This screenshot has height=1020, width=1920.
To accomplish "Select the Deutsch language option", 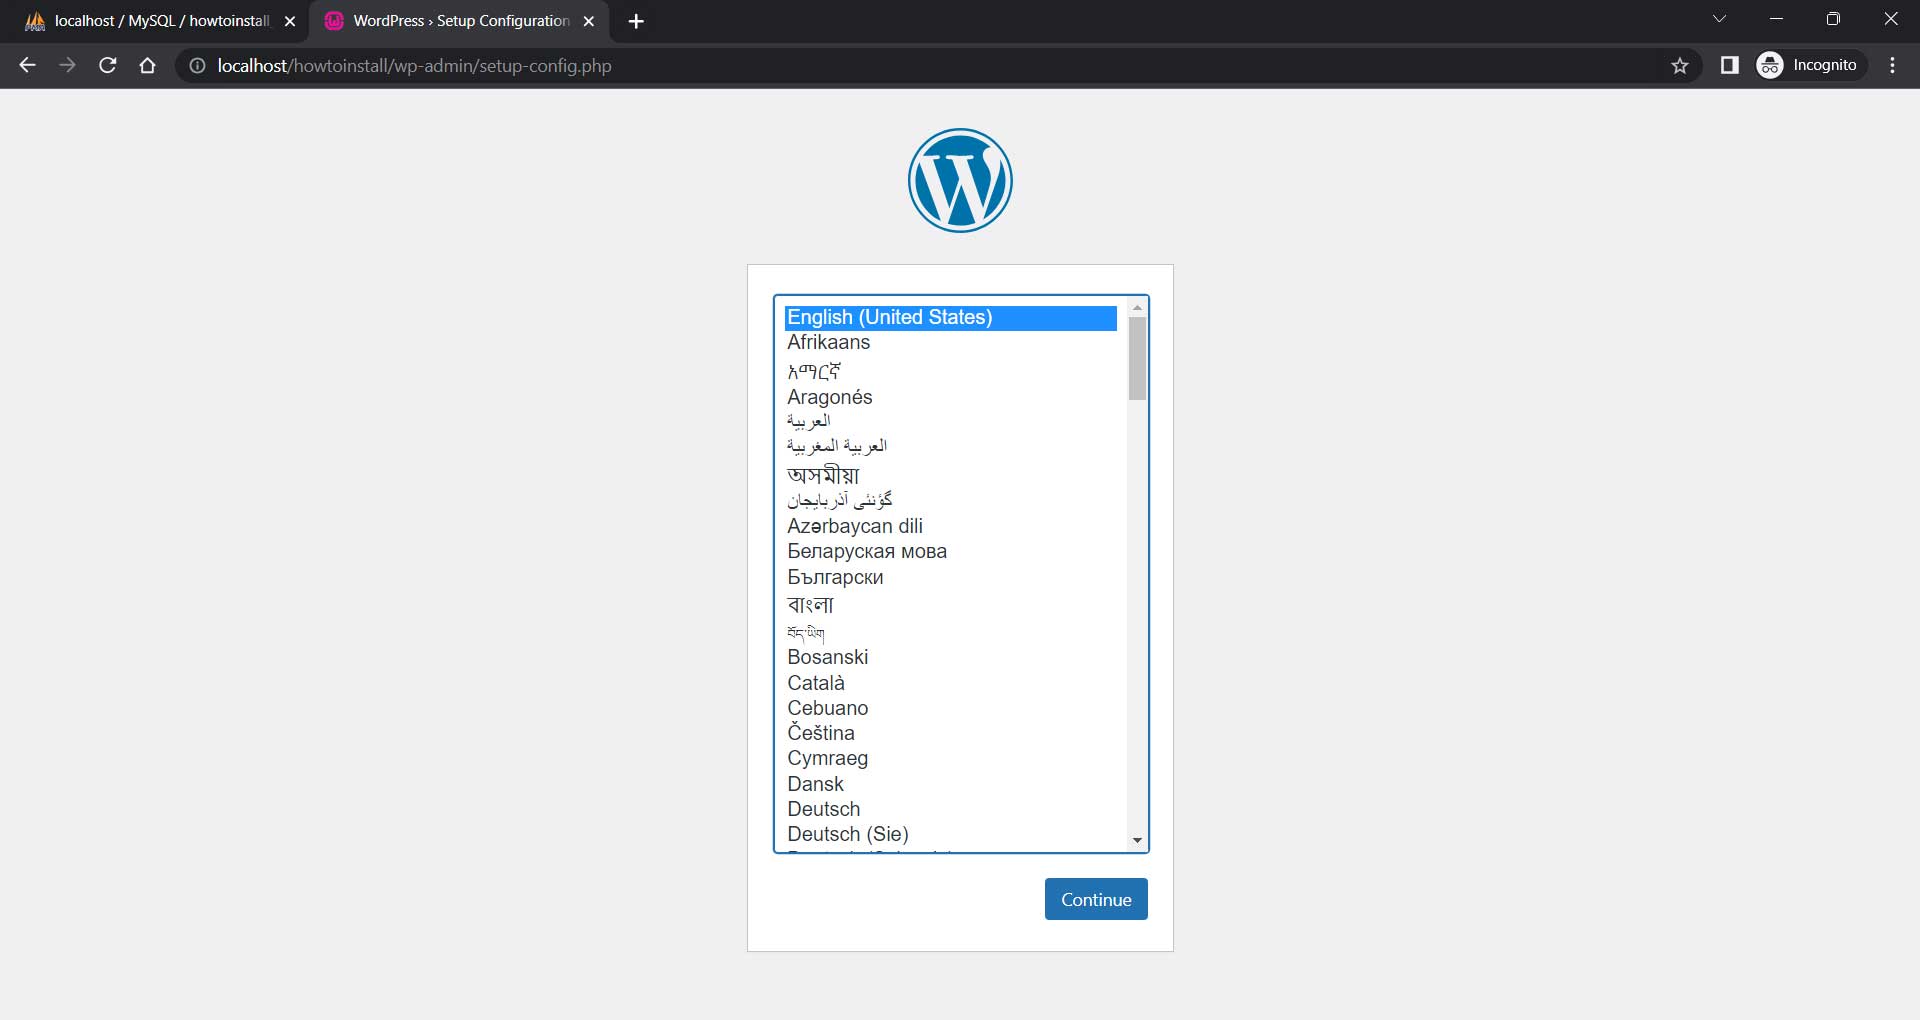I will point(824,808).
